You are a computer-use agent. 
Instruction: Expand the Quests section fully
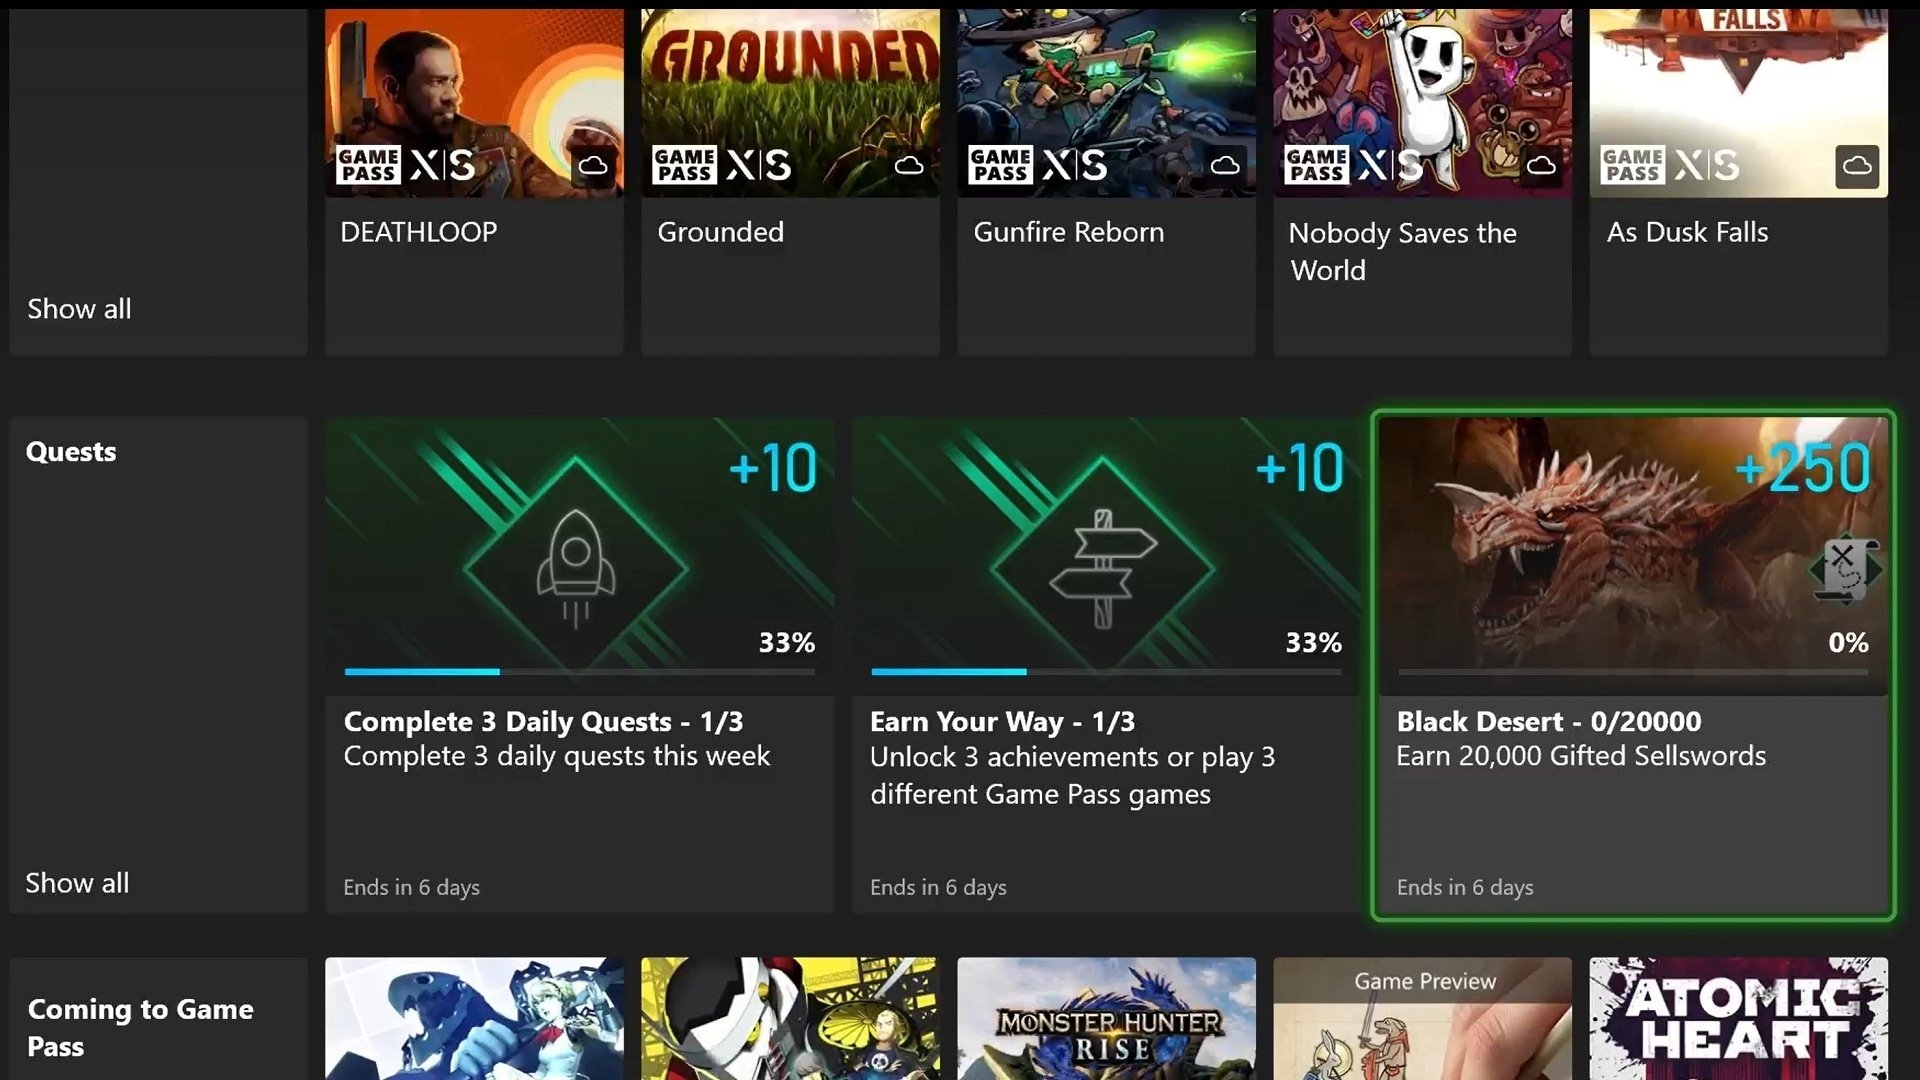(x=76, y=881)
